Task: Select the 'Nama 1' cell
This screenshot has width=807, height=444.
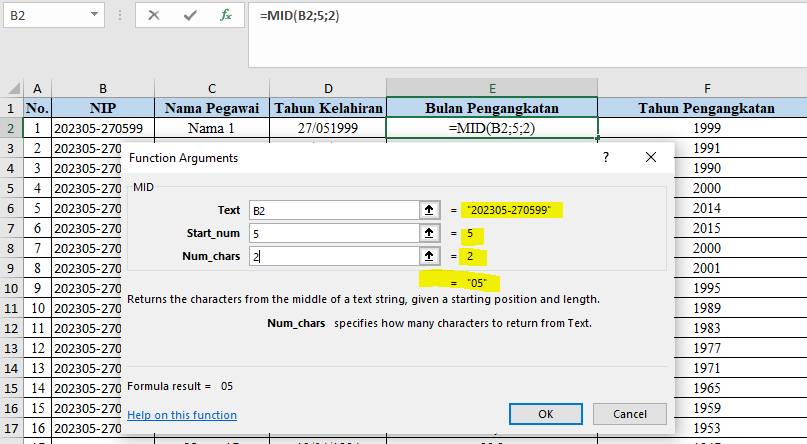Action: (x=212, y=128)
